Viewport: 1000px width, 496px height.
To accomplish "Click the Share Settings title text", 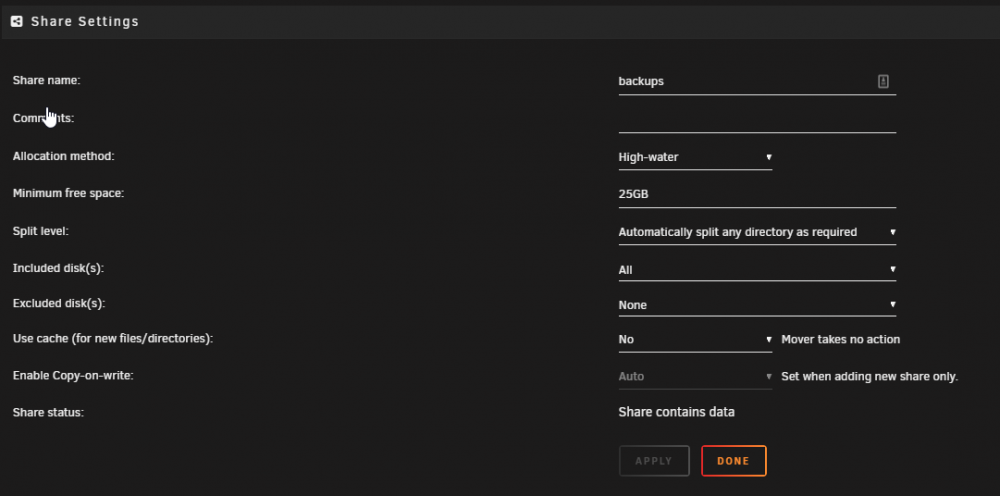I will tap(85, 21).
